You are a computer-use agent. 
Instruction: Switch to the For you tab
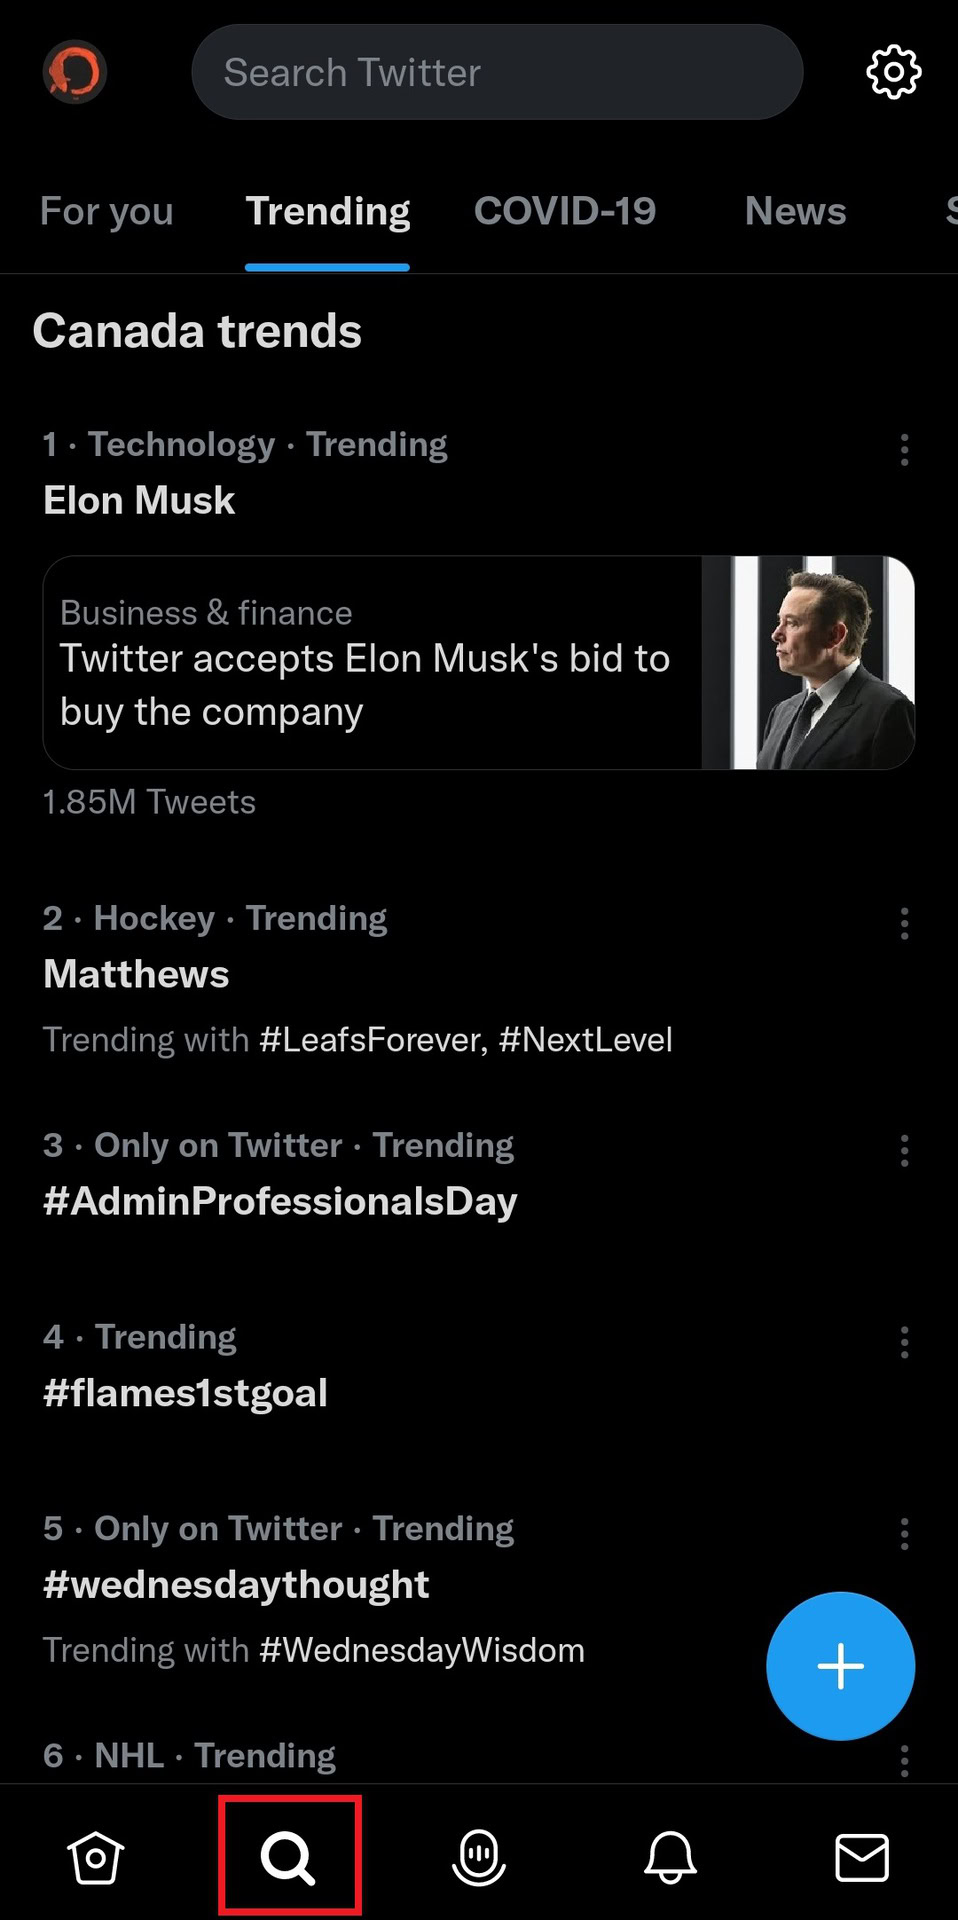click(x=107, y=212)
